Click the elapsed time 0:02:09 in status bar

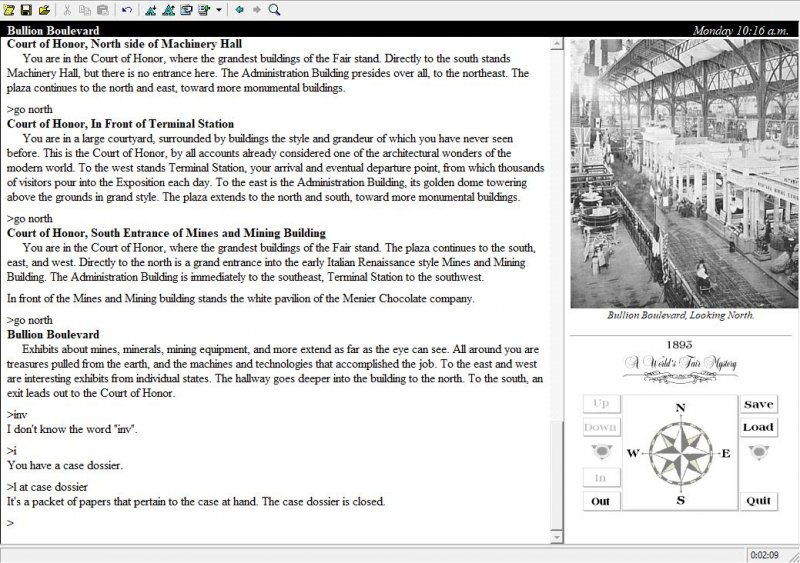[x=764, y=555]
